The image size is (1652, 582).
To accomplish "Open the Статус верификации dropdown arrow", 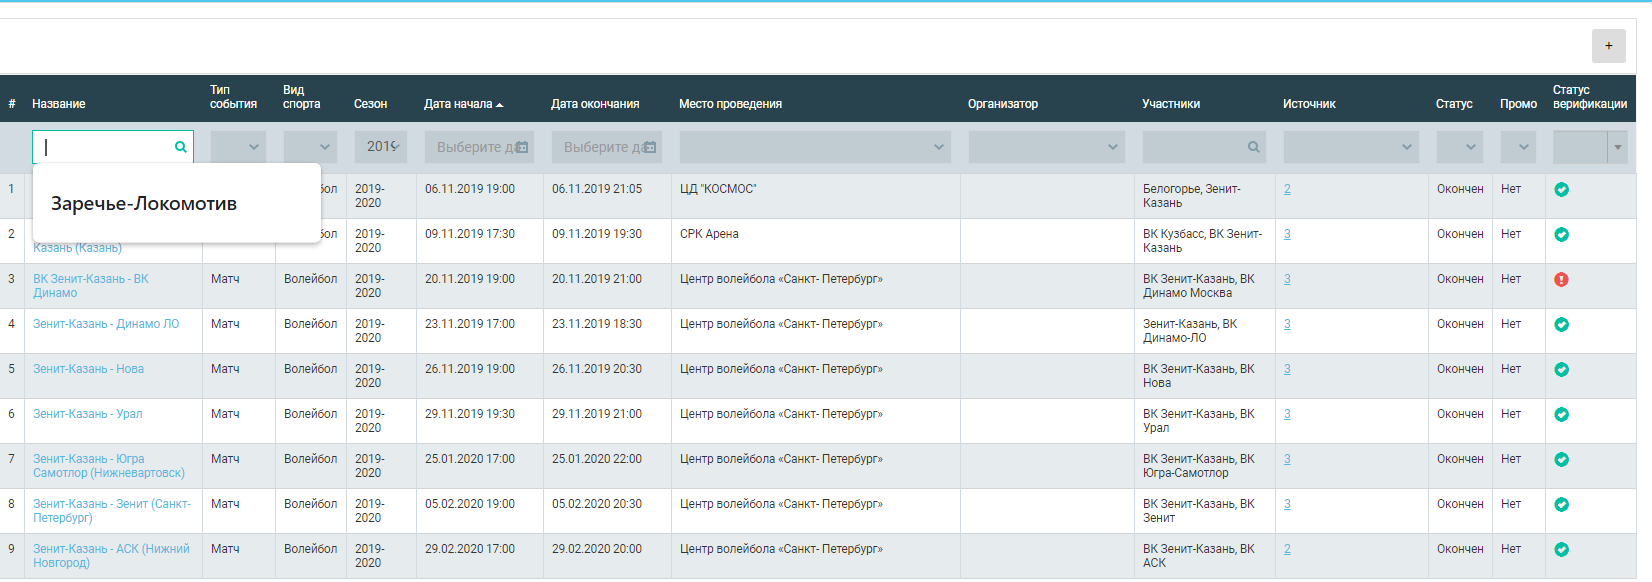I will click(x=1618, y=147).
